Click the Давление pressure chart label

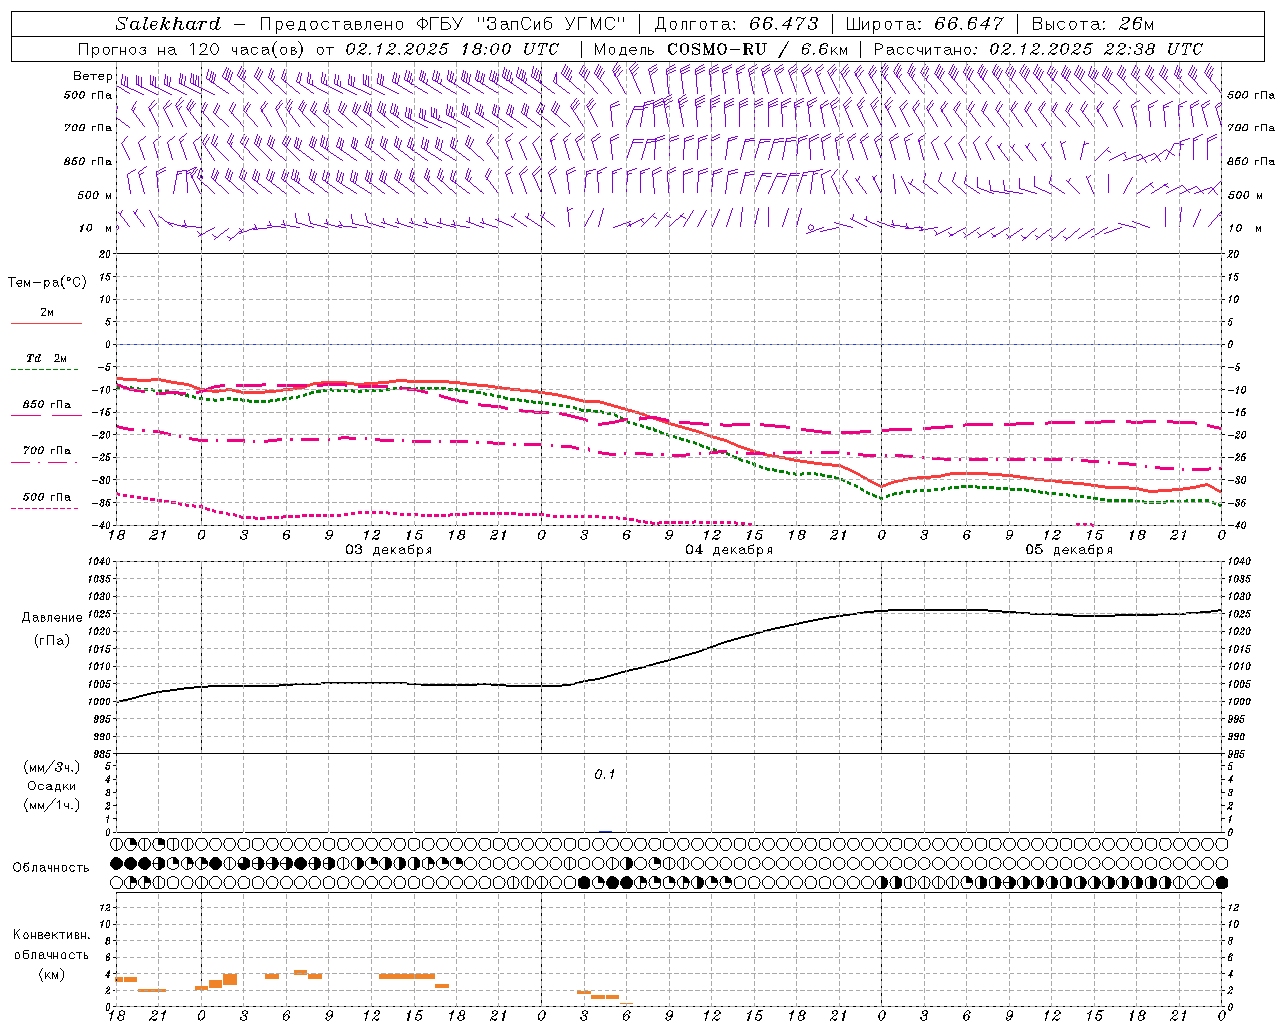point(54,618)
